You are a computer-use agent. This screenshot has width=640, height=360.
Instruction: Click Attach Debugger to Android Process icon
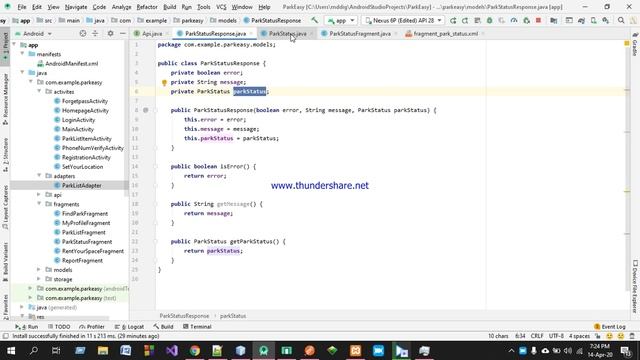[527, 20]
